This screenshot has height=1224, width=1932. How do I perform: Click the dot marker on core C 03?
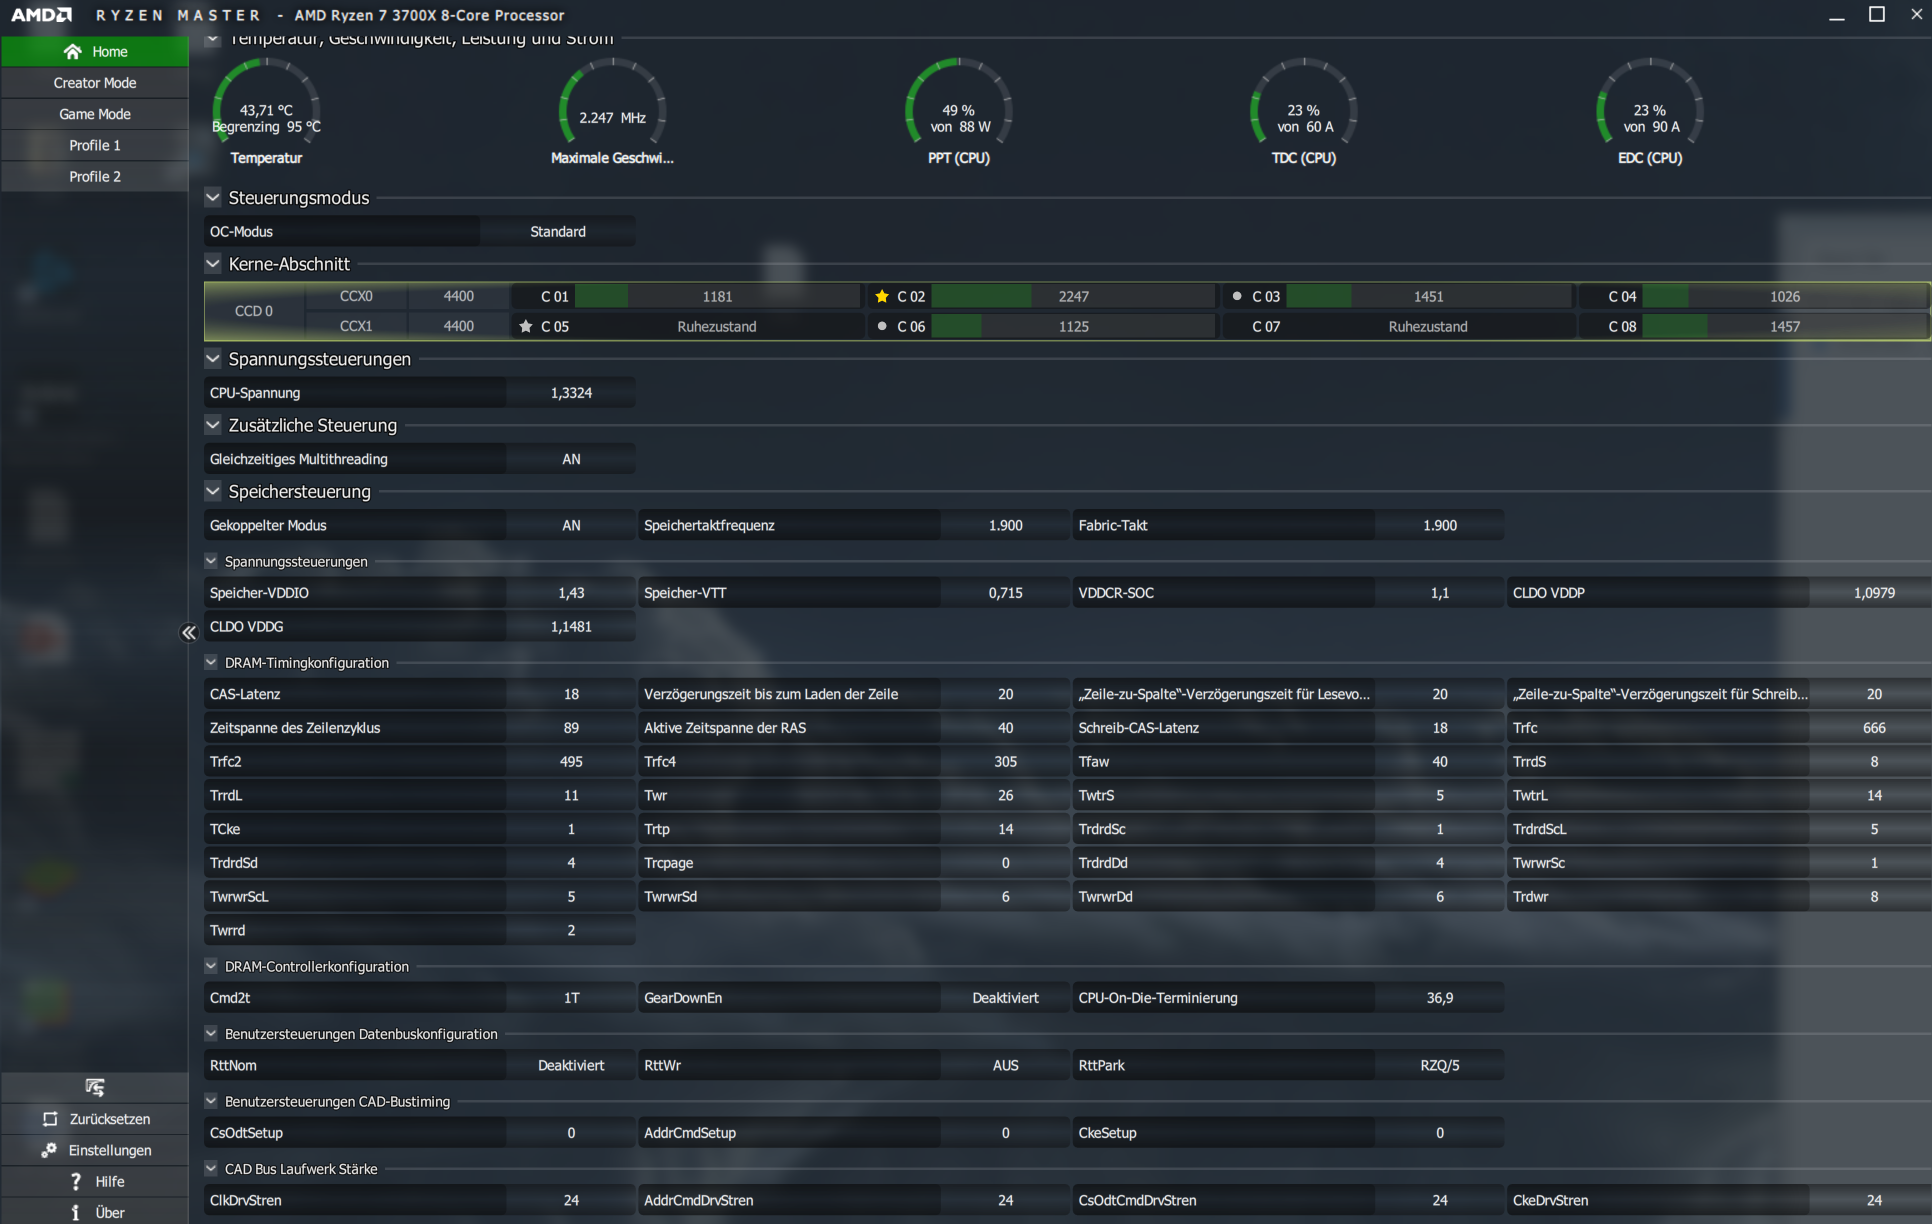(1237, 297)
